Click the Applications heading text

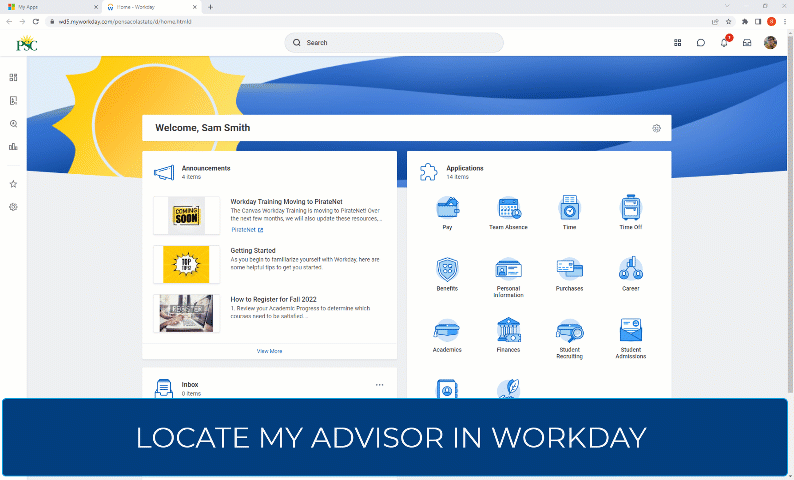(465, 168)
